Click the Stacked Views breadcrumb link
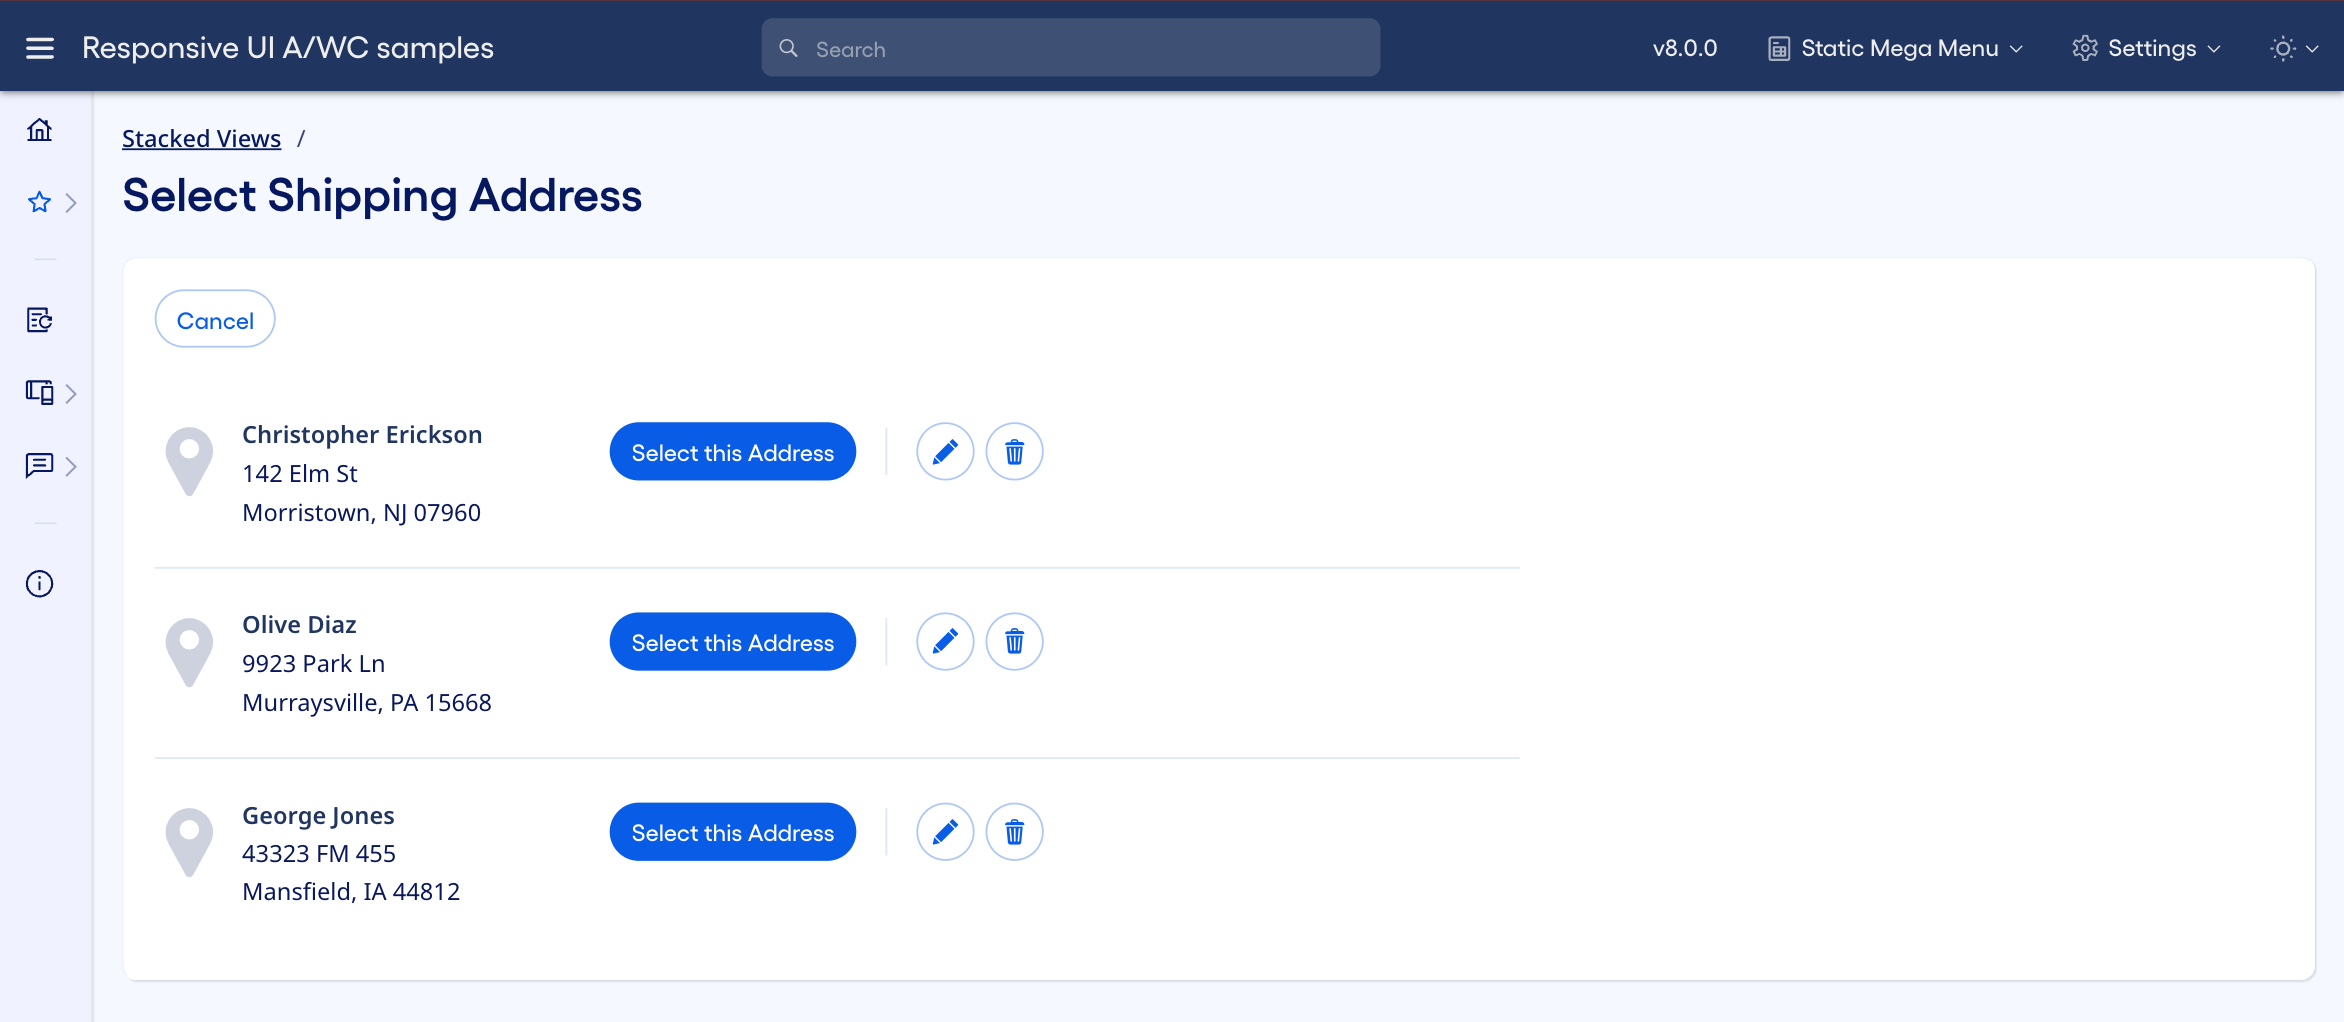 click(201, 139)
